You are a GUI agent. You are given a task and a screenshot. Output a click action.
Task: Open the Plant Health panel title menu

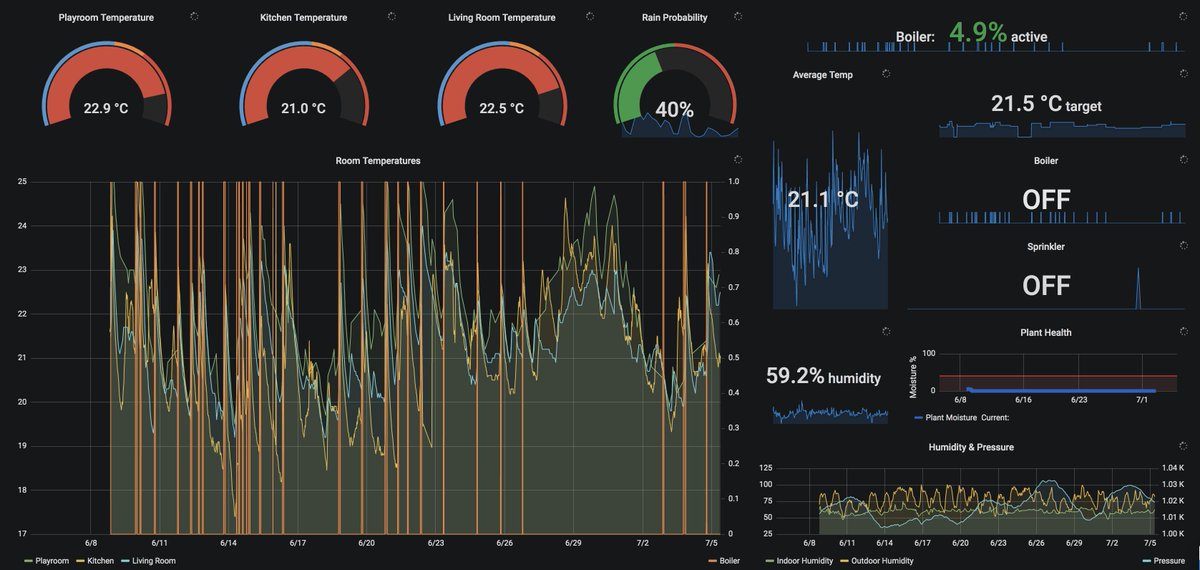pos(1045,332)
